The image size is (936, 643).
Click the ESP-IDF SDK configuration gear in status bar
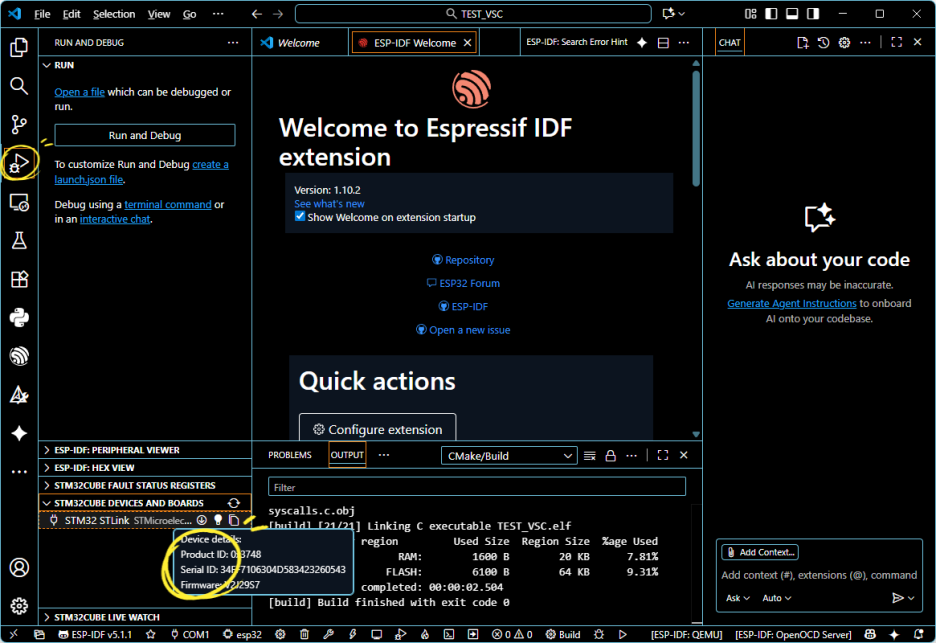click(x=280, y=634)
